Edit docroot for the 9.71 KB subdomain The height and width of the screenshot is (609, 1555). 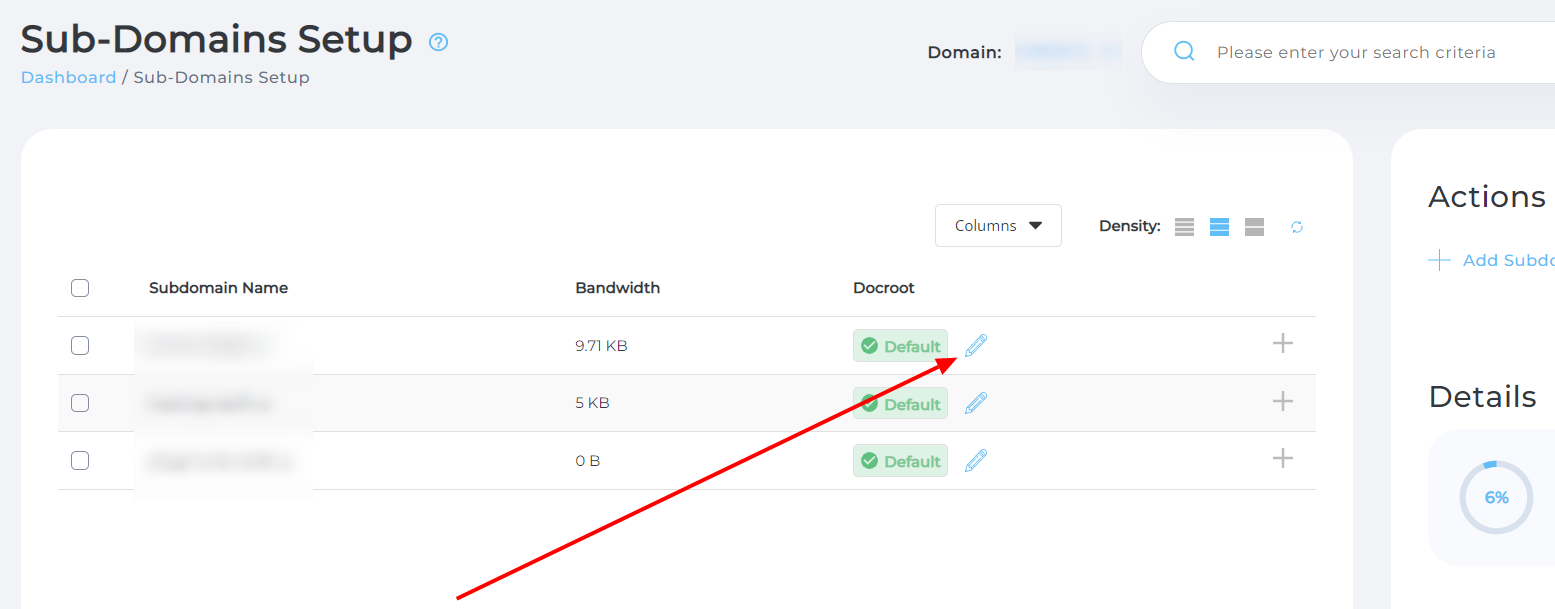(x=976, y=345)
